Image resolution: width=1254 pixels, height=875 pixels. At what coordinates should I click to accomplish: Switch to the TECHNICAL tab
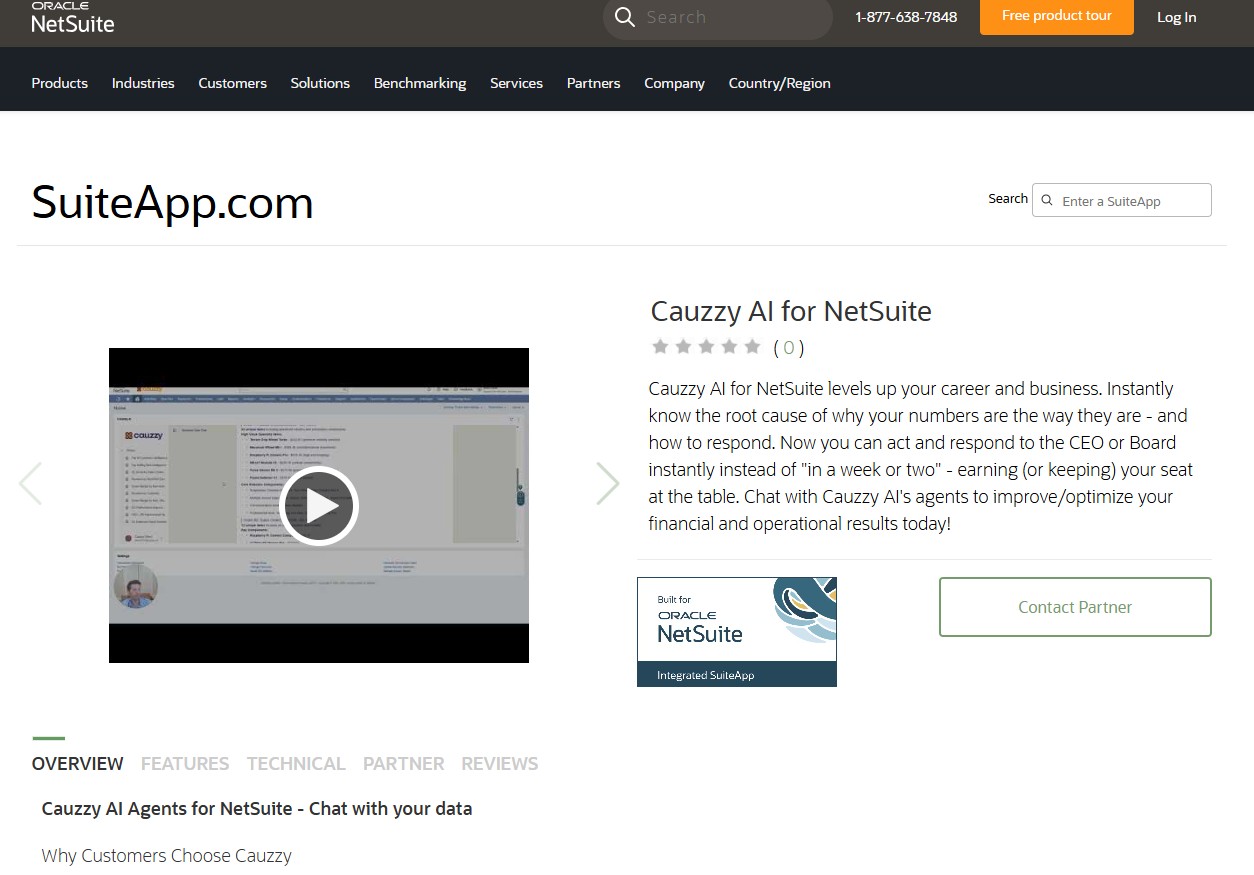coord(296,763)
